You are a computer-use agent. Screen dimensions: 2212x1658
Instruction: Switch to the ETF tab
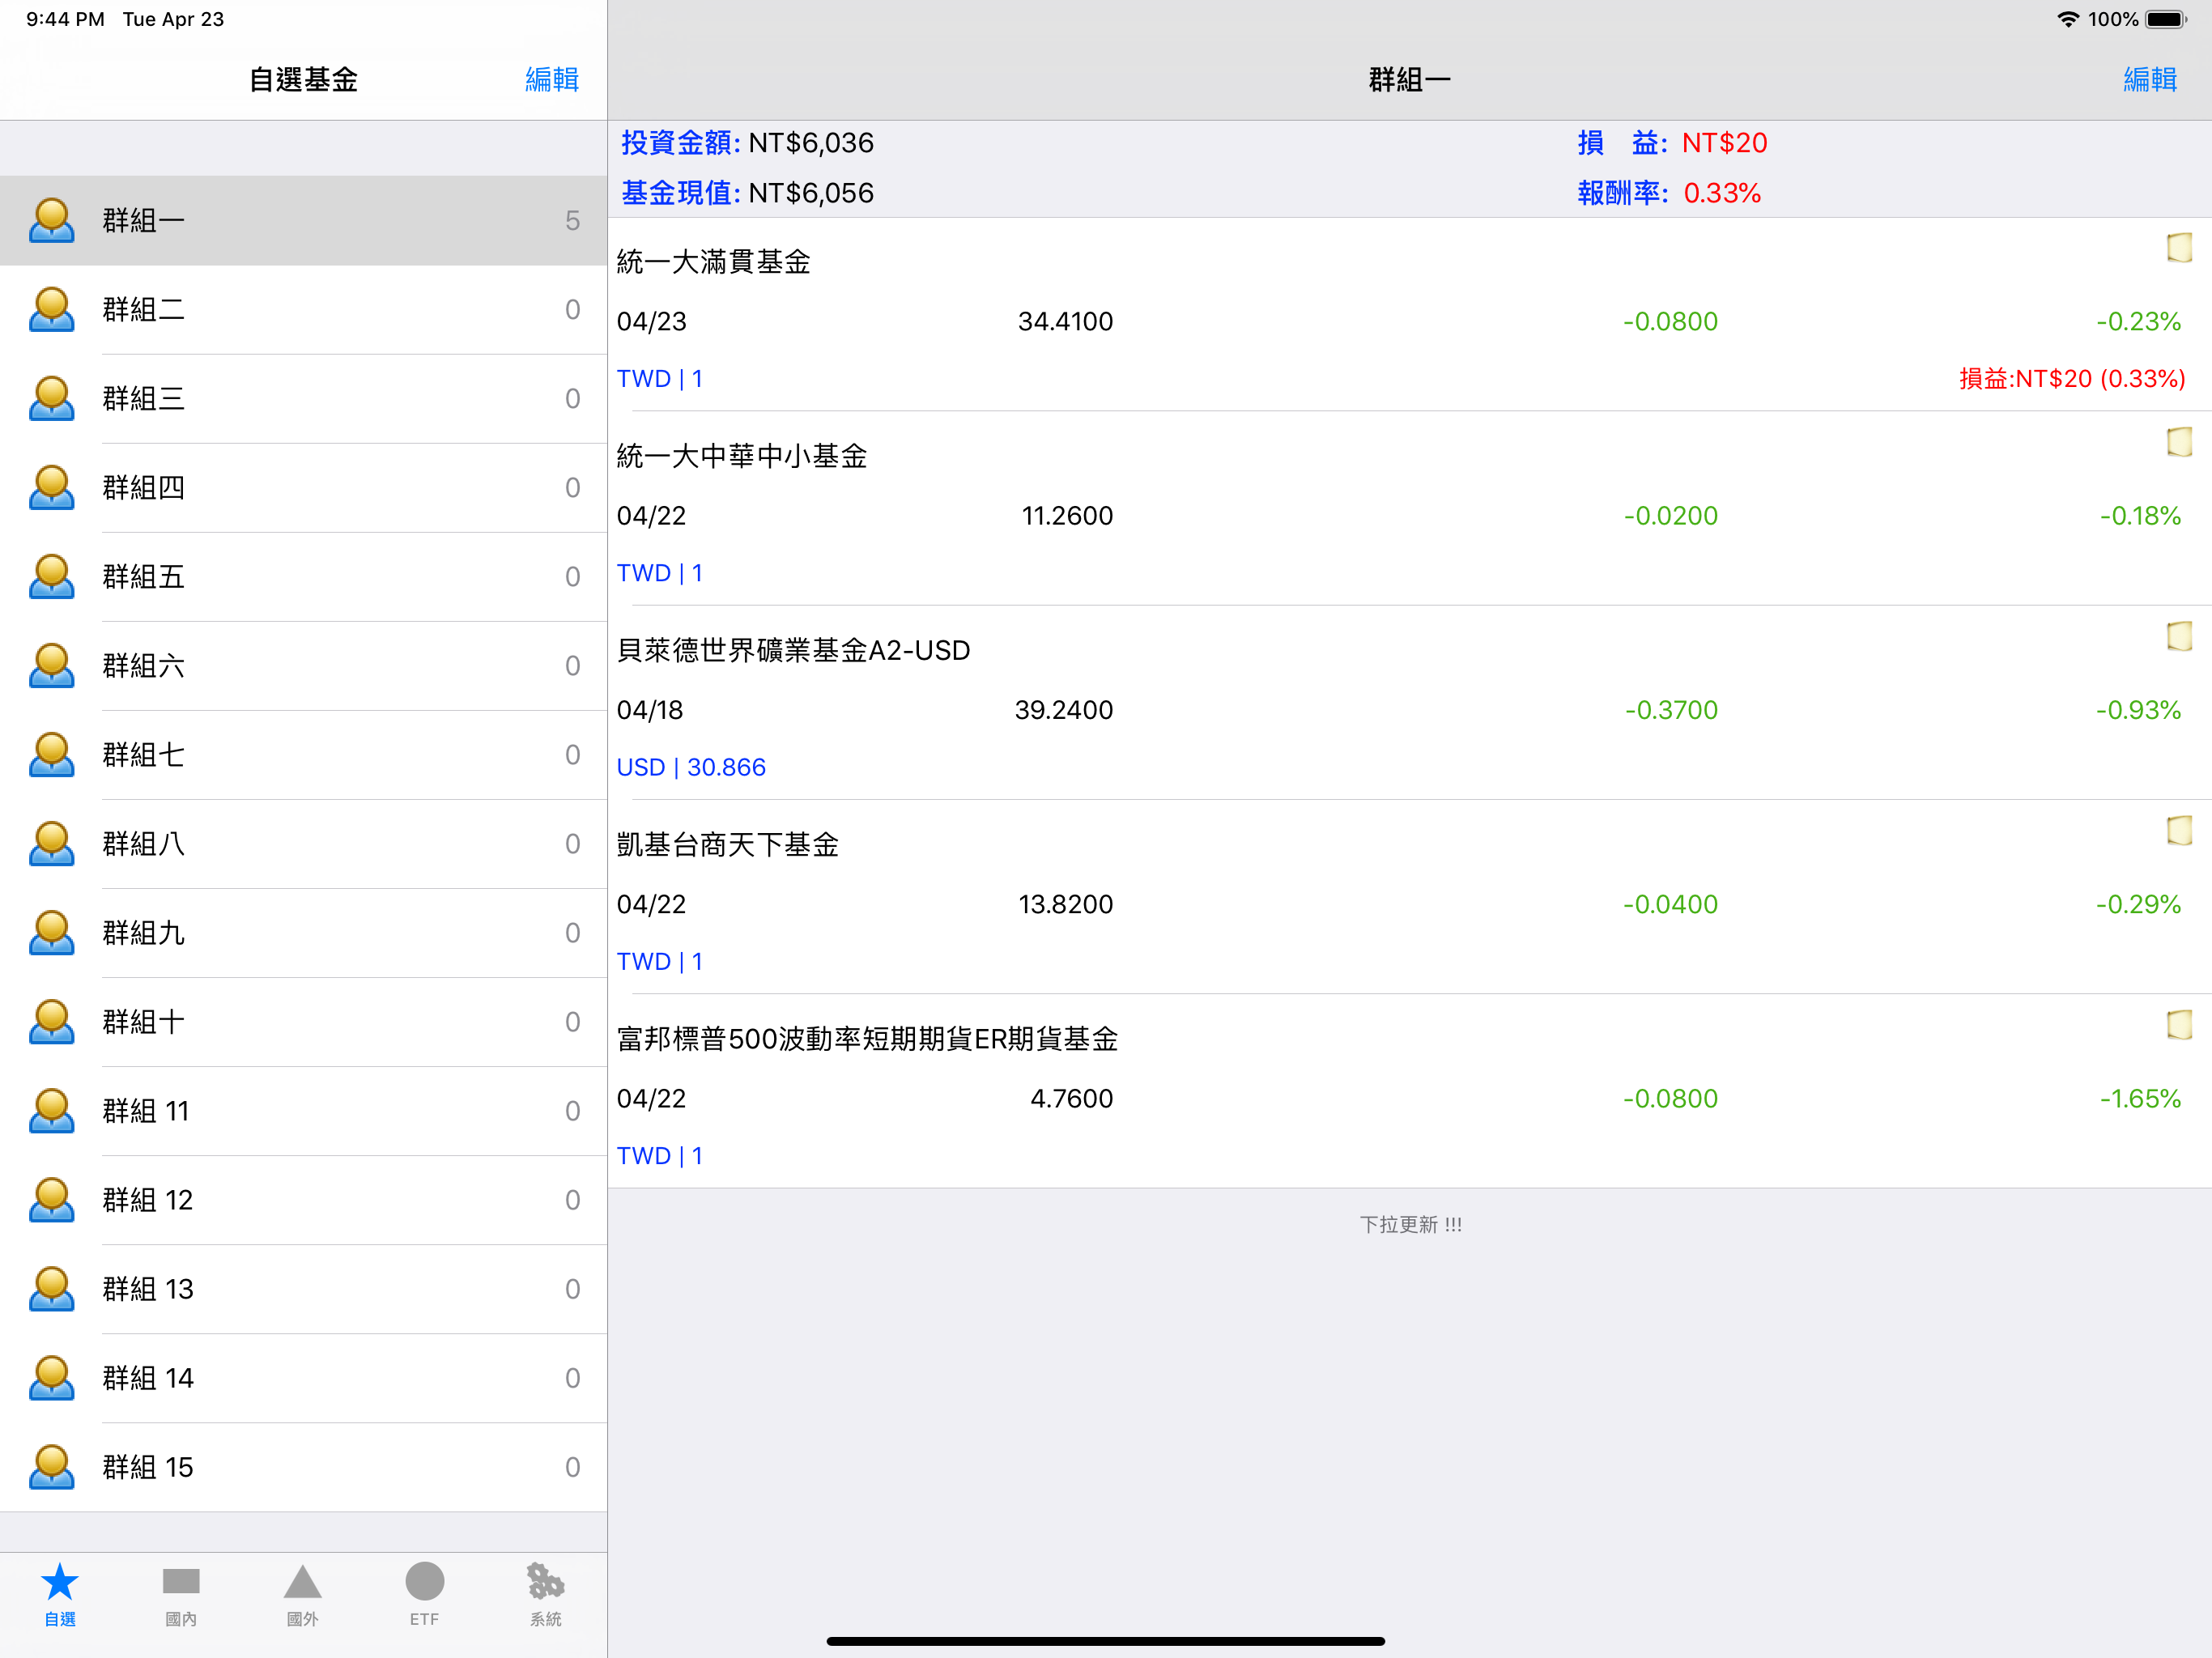tap(424, 1594)
